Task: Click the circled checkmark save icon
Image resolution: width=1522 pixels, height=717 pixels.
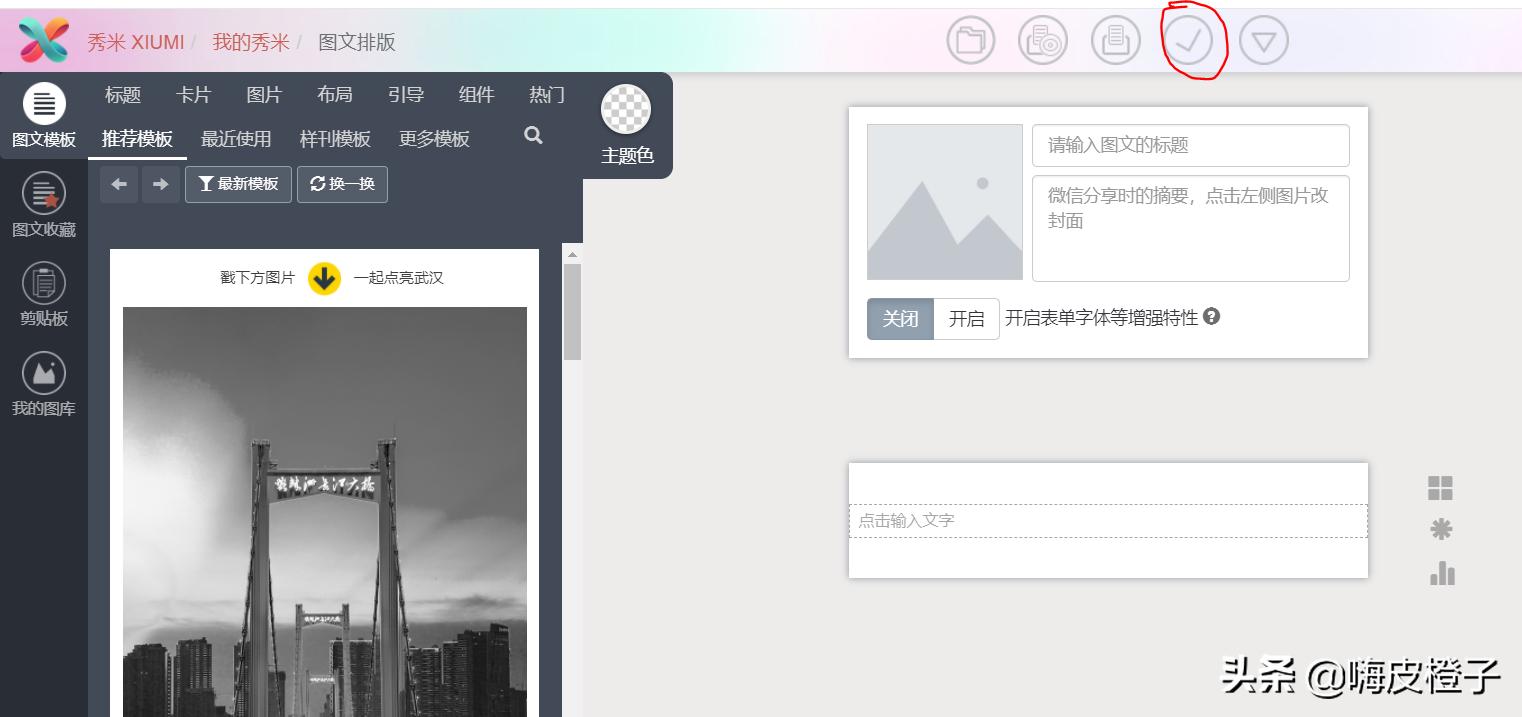Action: tap(1189, 40)
